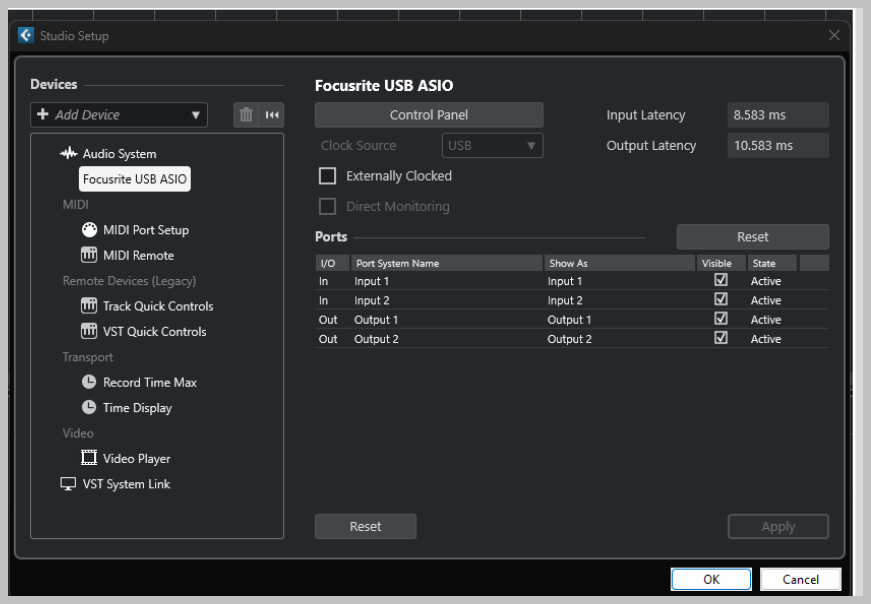
Task: Select Audio System in the devices tree
Action: (119, 153)
